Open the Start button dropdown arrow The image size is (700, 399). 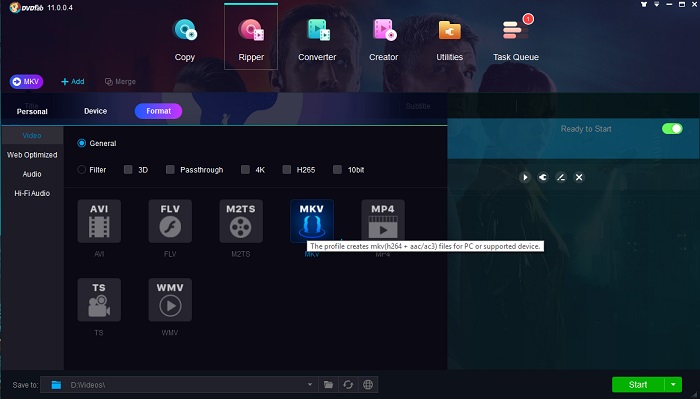[x=673, y=385]
